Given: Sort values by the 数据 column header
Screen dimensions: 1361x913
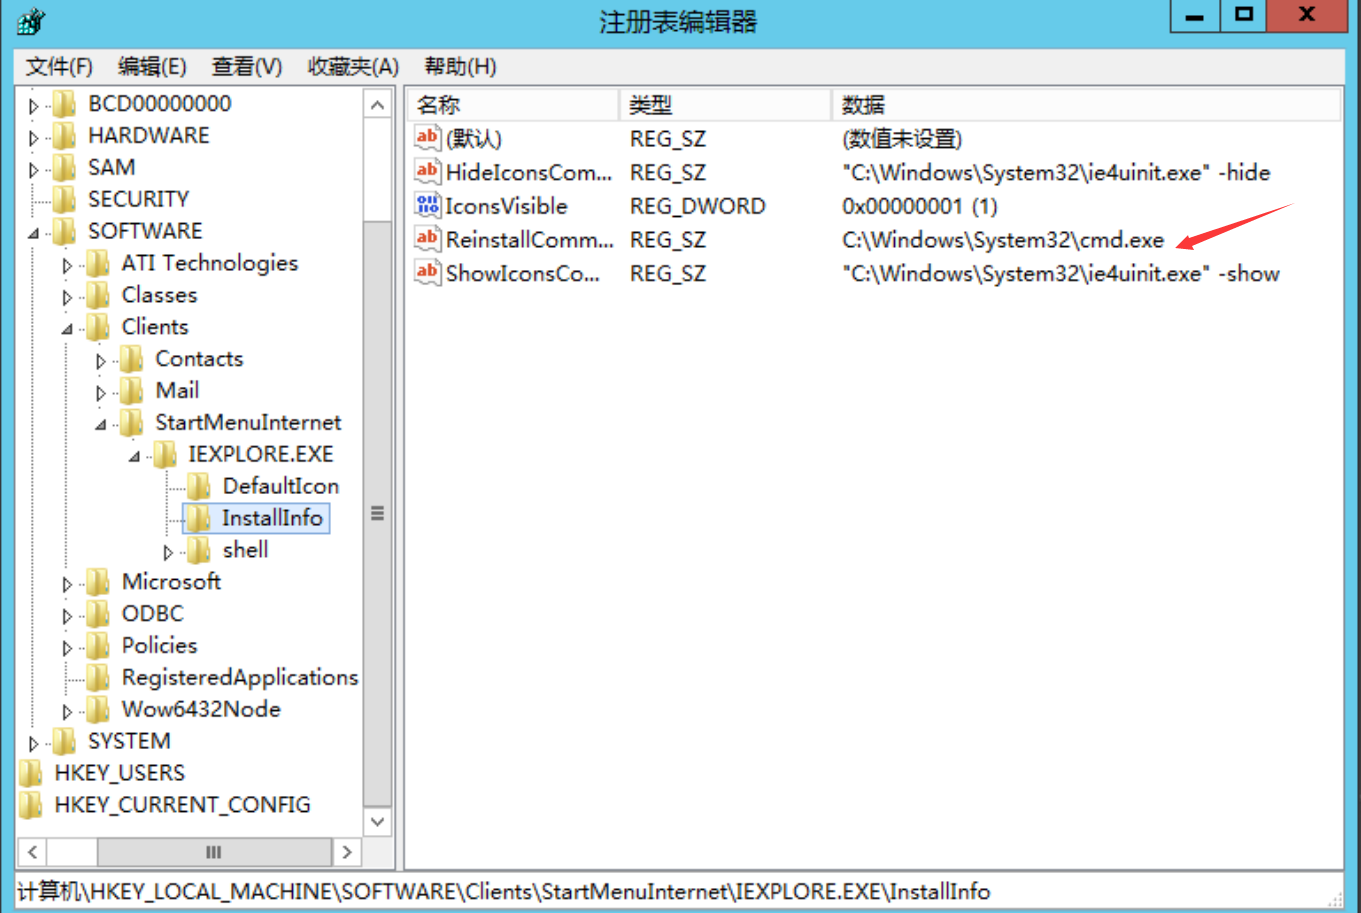Looking at the screenshot, I should click(x=1086, y=105).
